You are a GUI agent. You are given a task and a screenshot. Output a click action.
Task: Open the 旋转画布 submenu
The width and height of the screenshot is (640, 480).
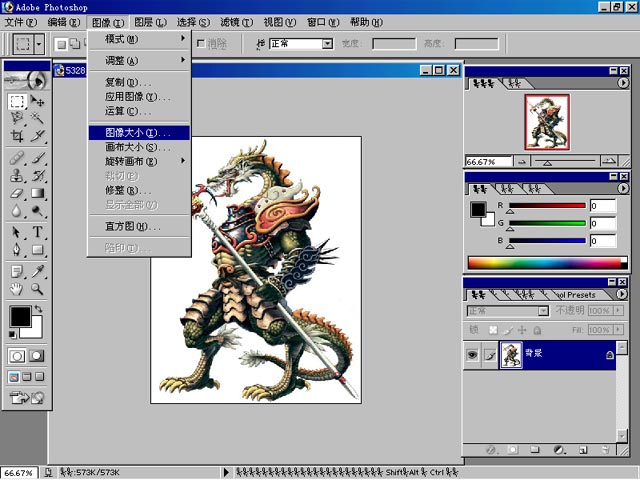tap(139, 161)
